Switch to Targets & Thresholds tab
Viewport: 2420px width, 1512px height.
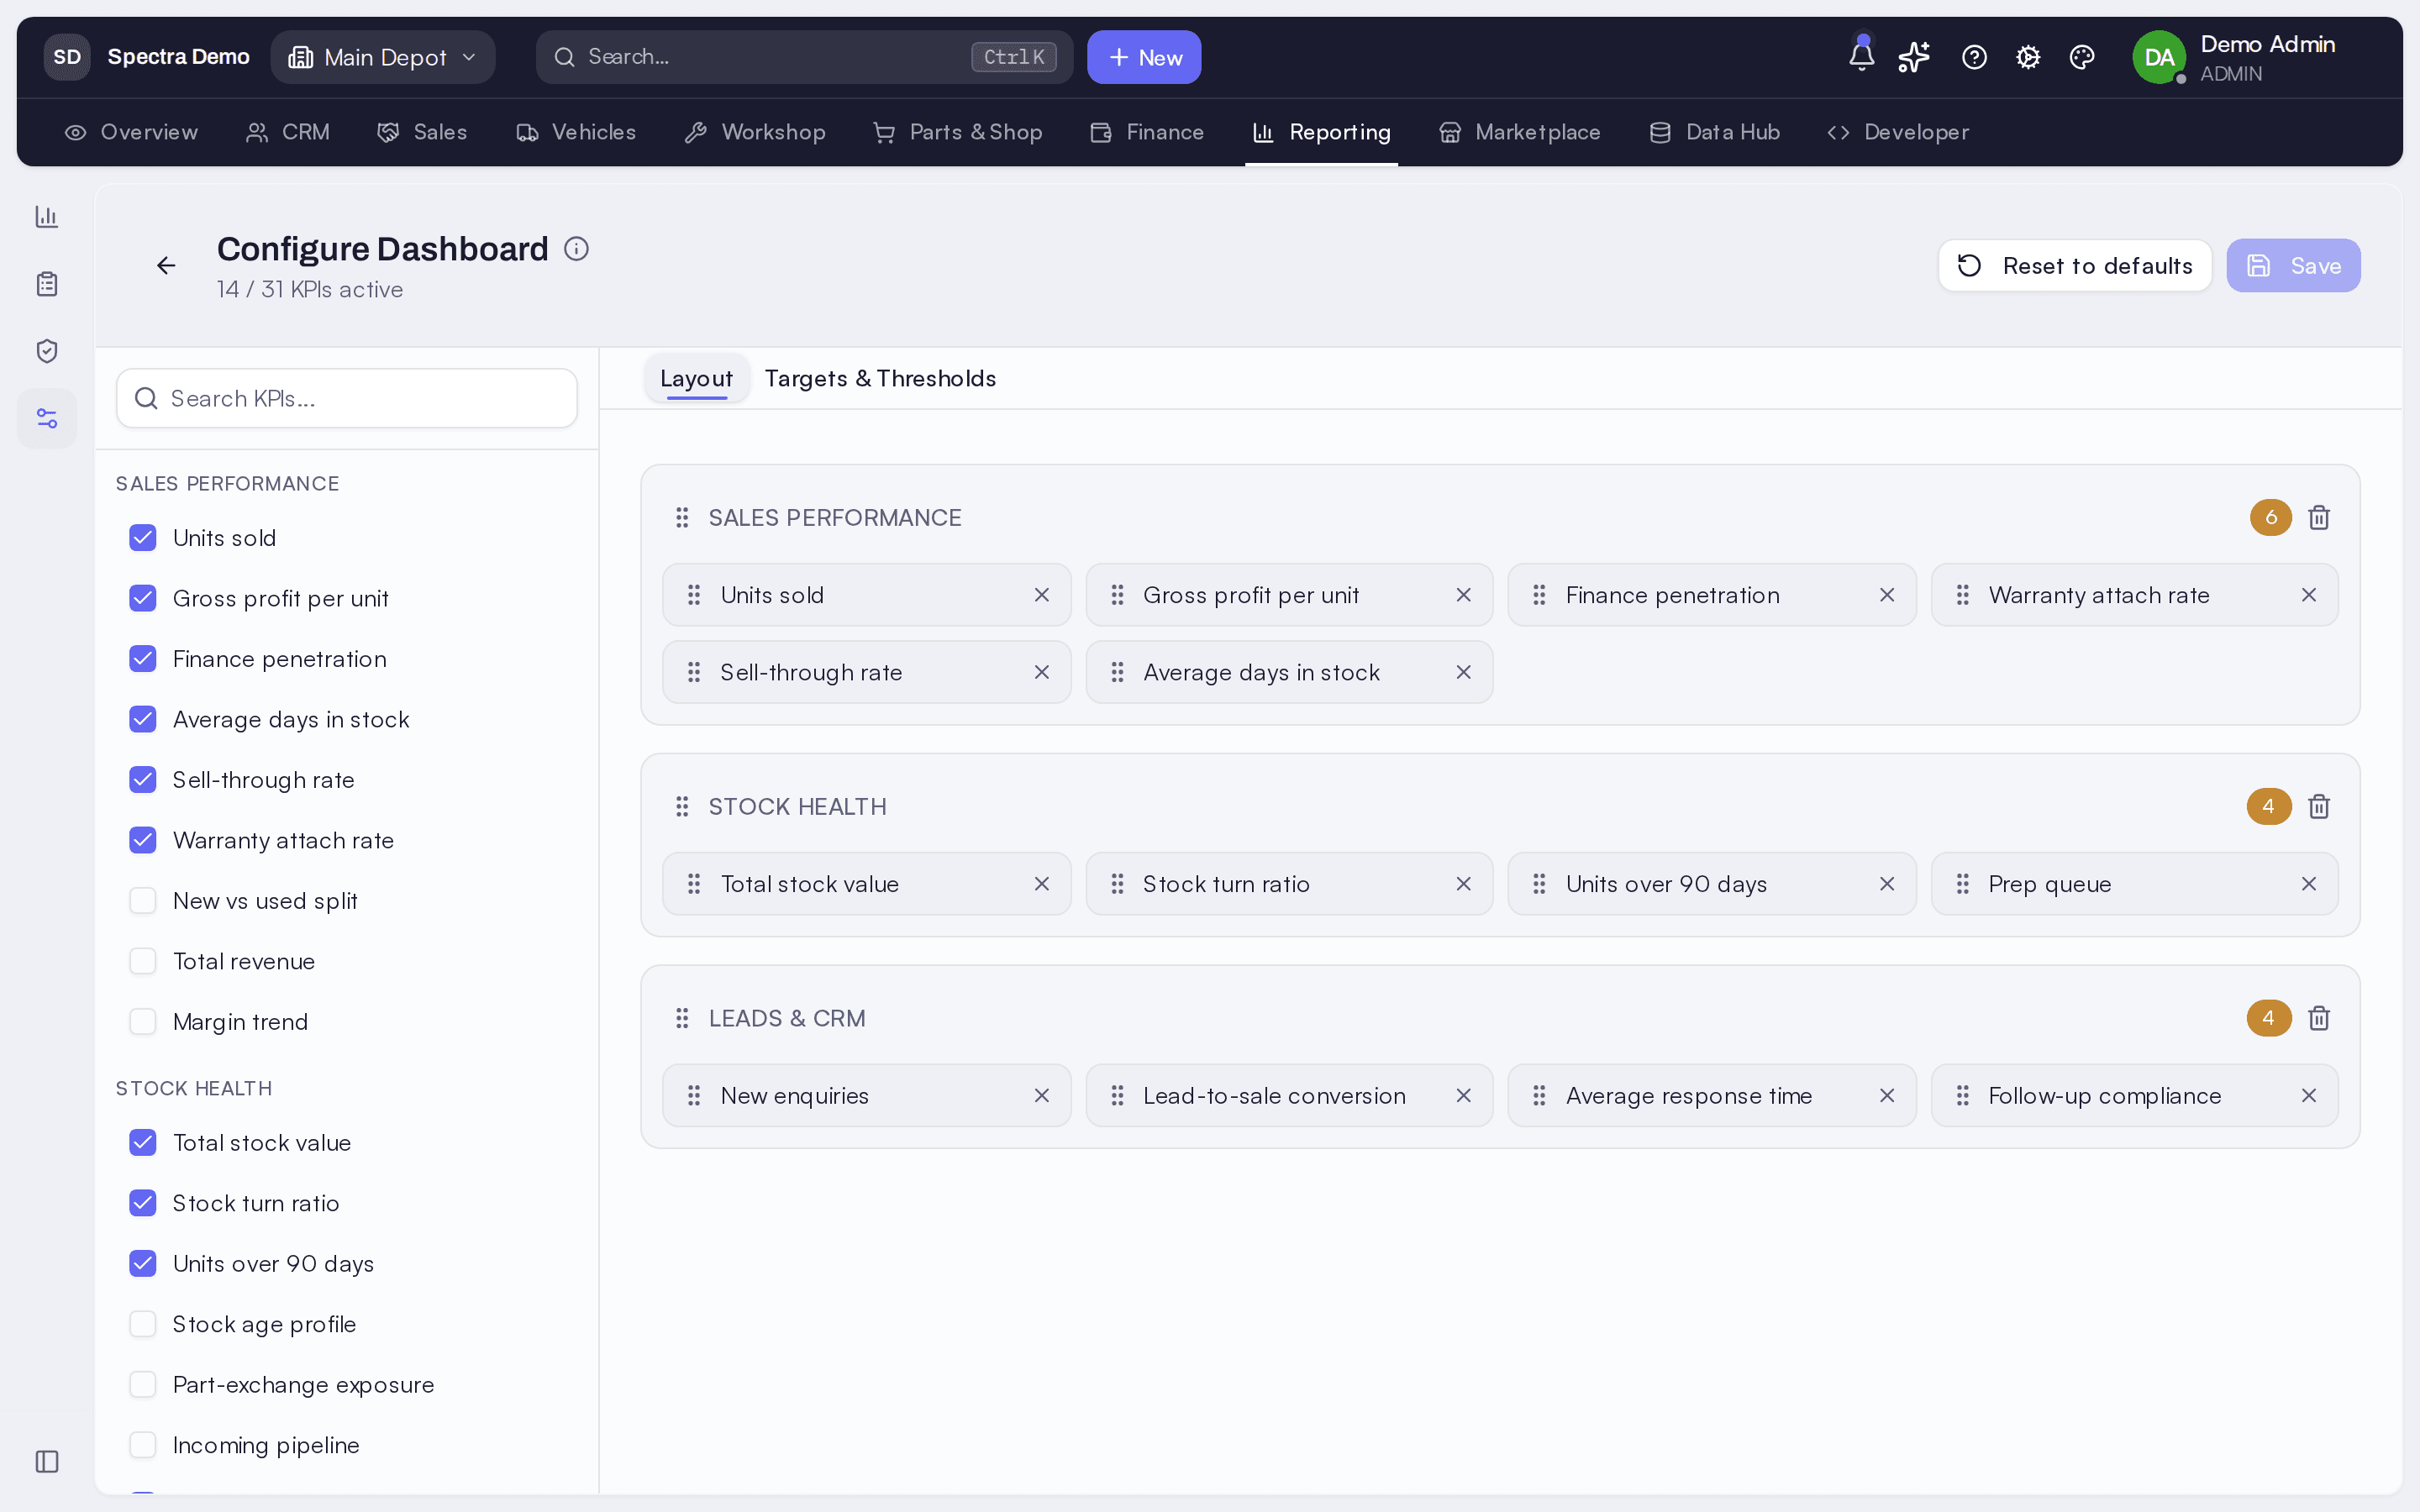pos(880,379)
